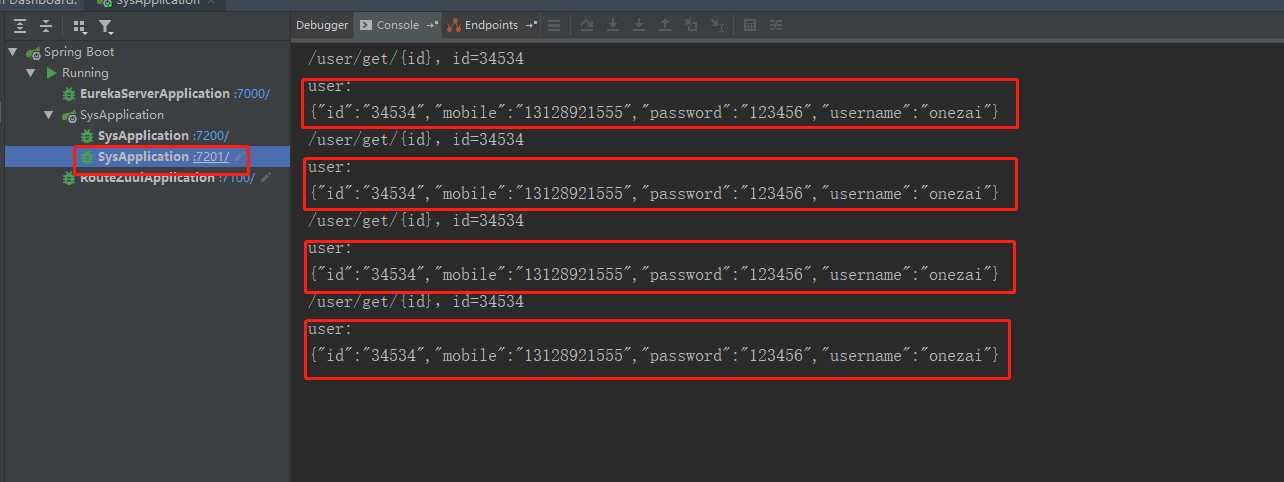
Task: Click Trace Current Stream Chain icon
Action: coord(777,26)
